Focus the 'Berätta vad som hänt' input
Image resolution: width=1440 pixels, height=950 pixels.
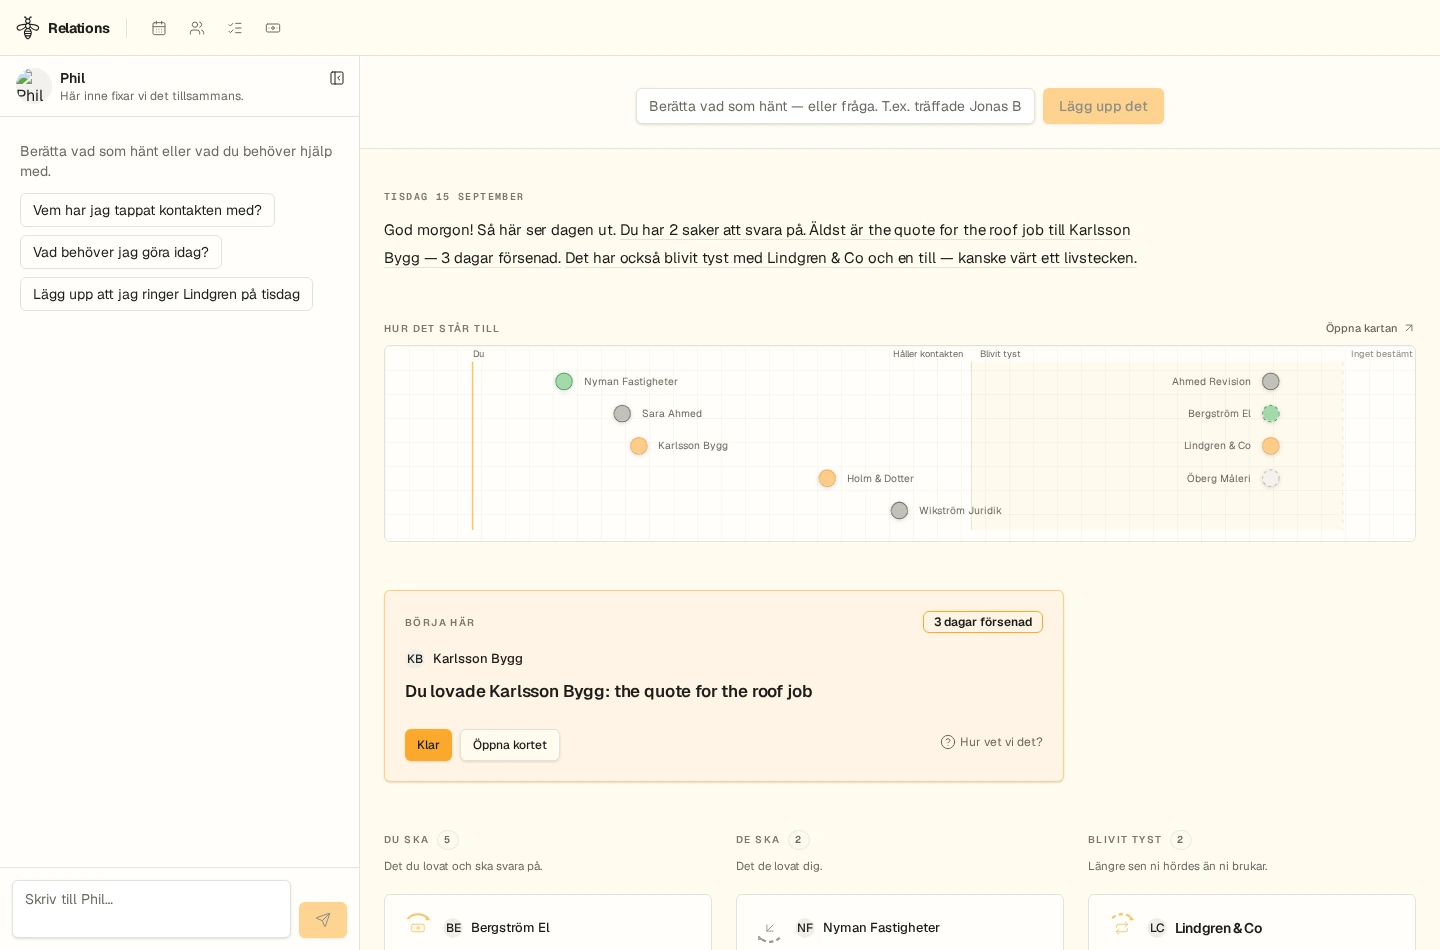[x=835, y=106]
